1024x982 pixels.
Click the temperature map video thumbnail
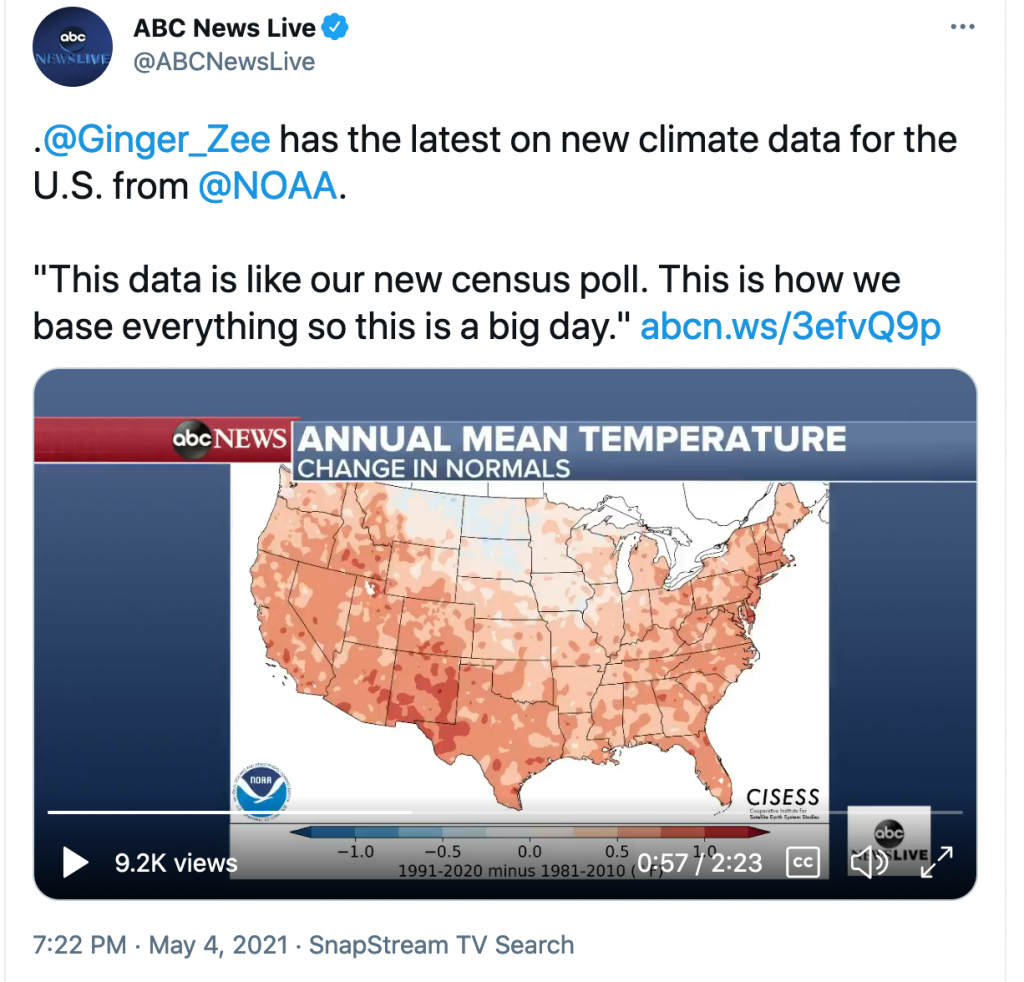click(x=505, y=633)
